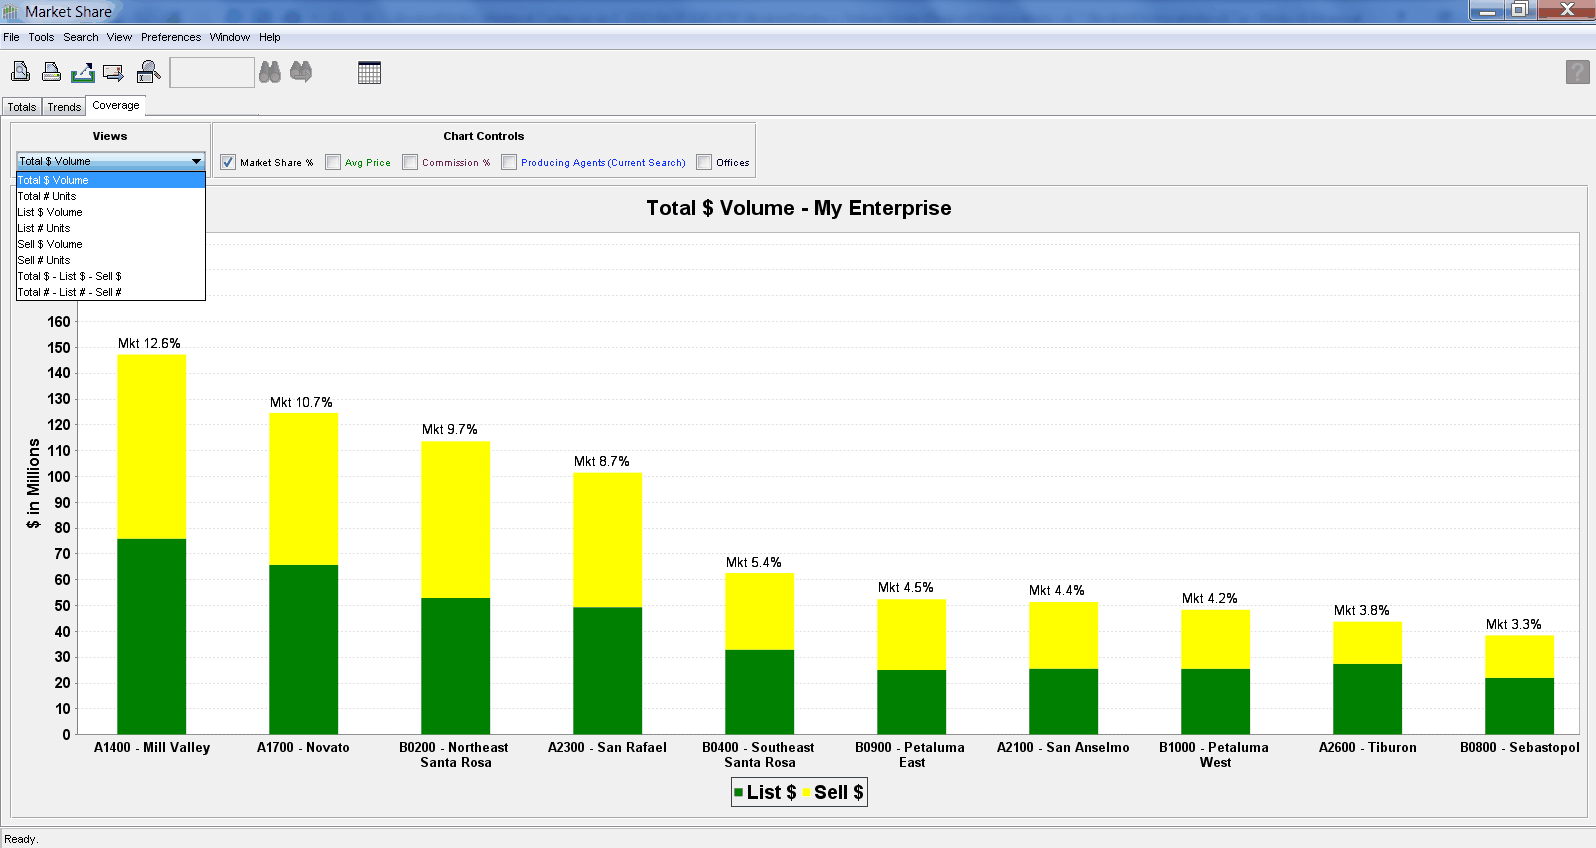Click the 'Mkt 10.7%' label
Viewport: 1596px width, 848px height.
click(x=301, y=402)
